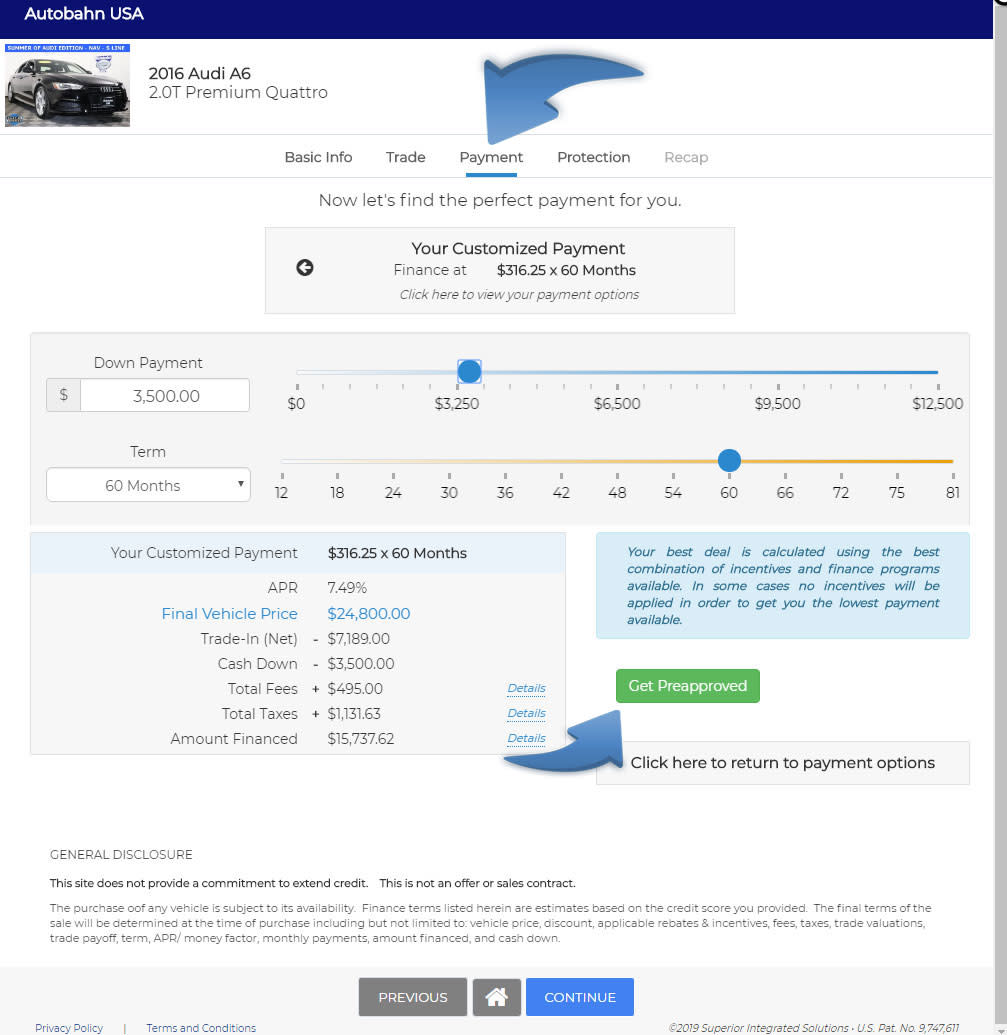Click the $316.25 x 60 Months summary text
1007x1035 pixels.
[x=397, y=553]
